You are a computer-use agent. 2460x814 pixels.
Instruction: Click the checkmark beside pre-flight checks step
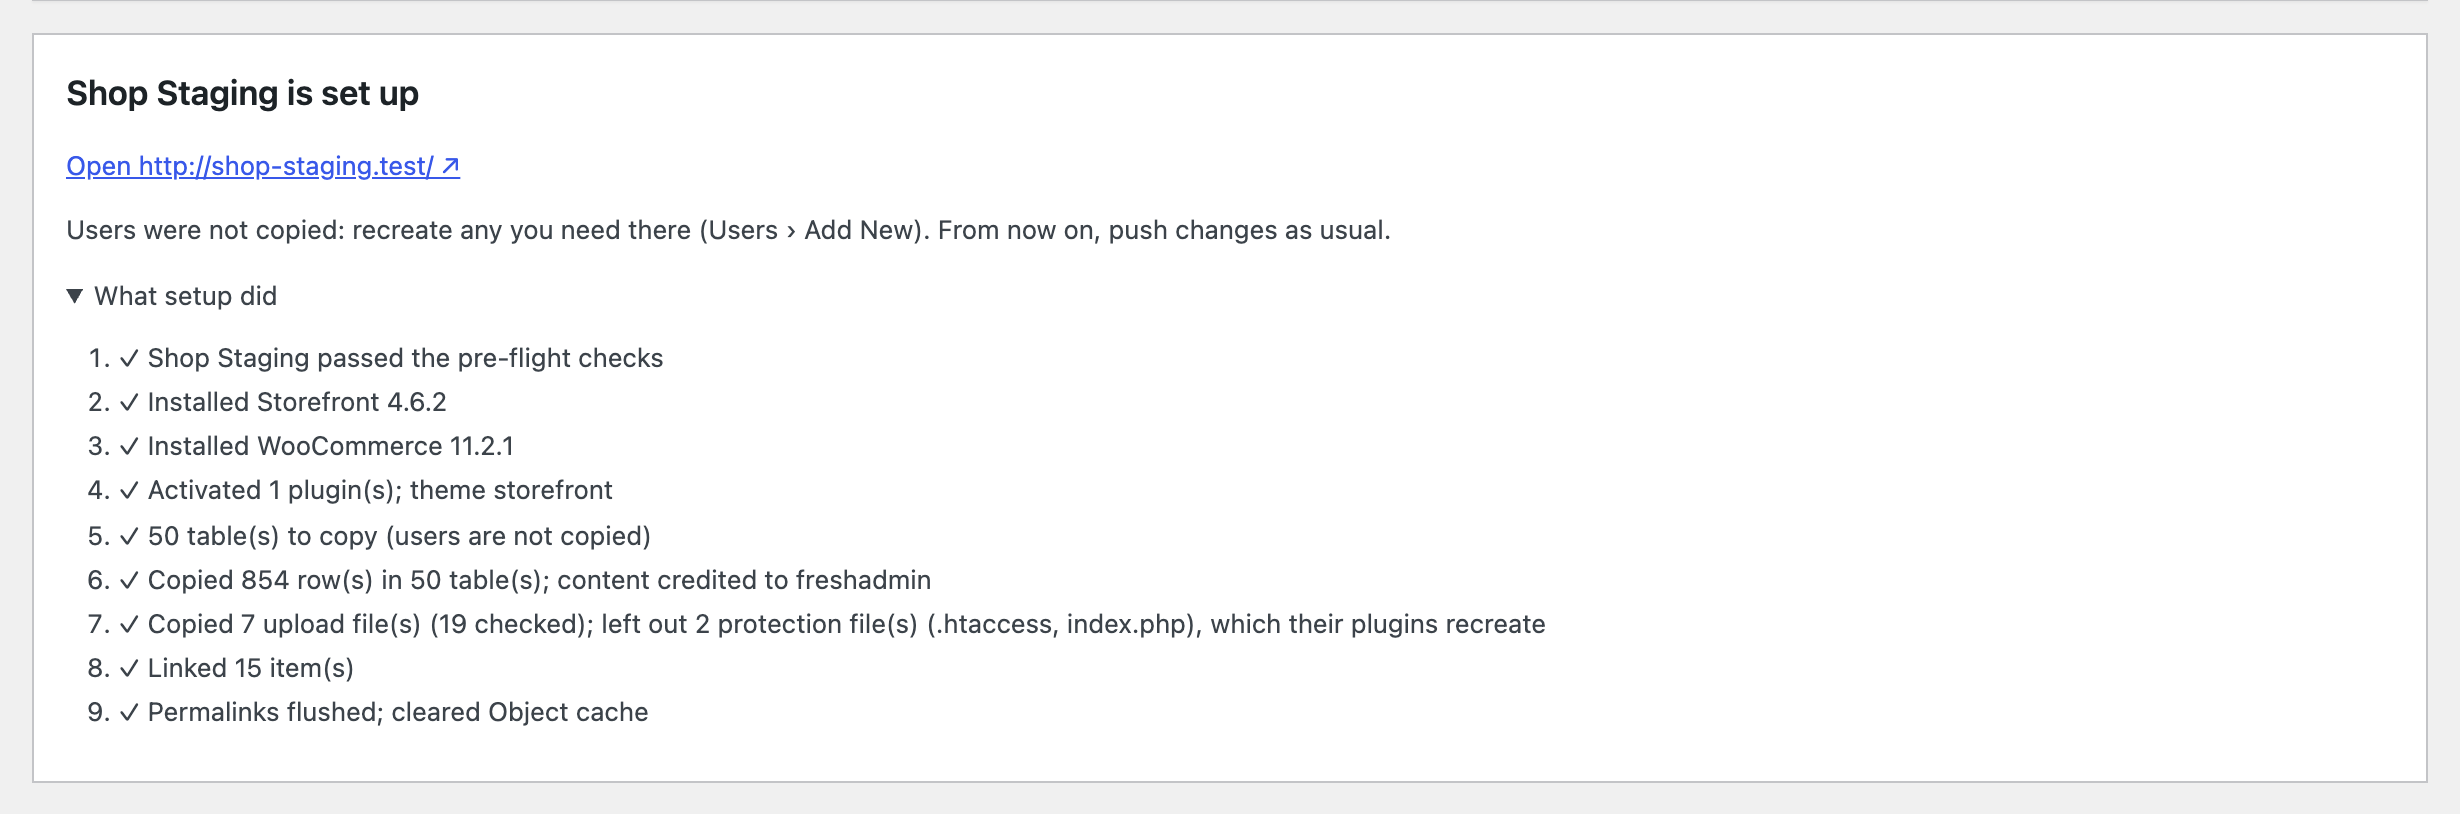(129, 359)
